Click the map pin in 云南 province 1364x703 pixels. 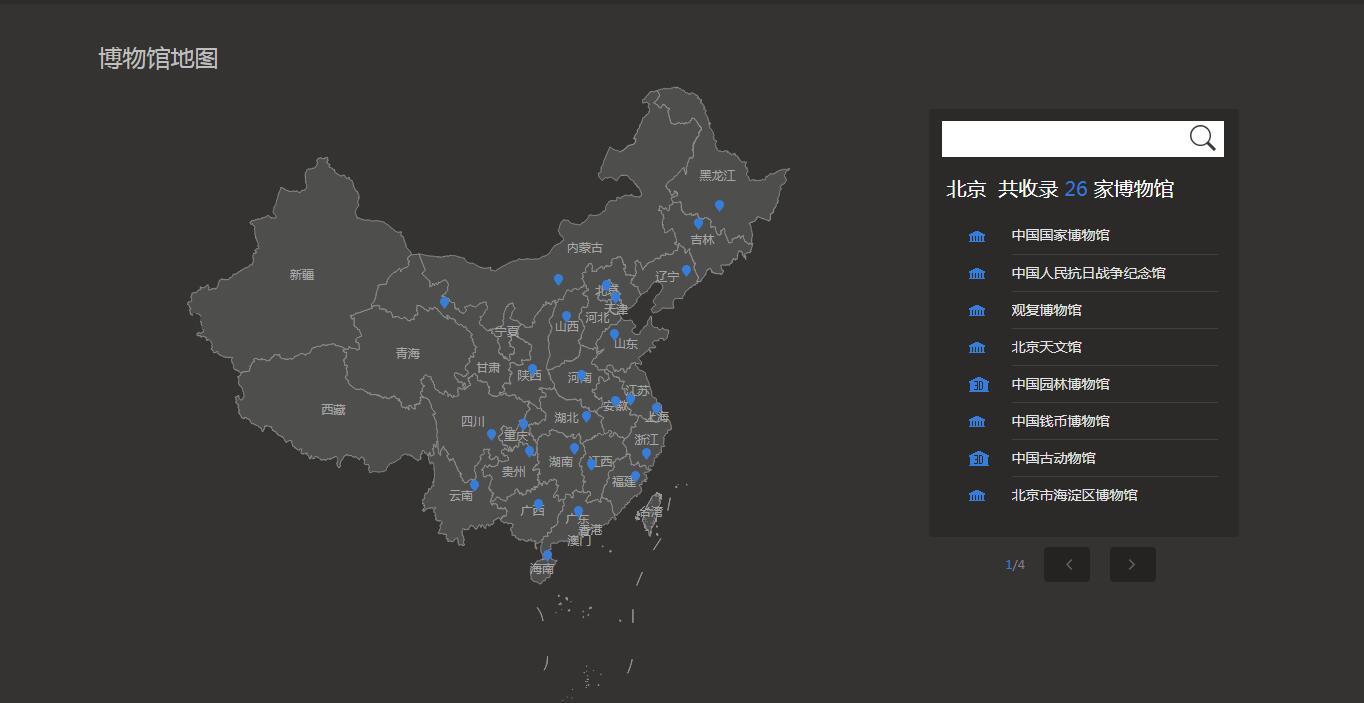(x=474, y=485)
